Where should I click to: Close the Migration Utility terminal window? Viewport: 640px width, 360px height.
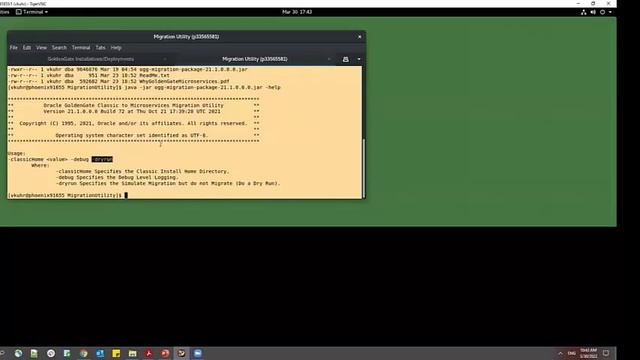(360, 37)
